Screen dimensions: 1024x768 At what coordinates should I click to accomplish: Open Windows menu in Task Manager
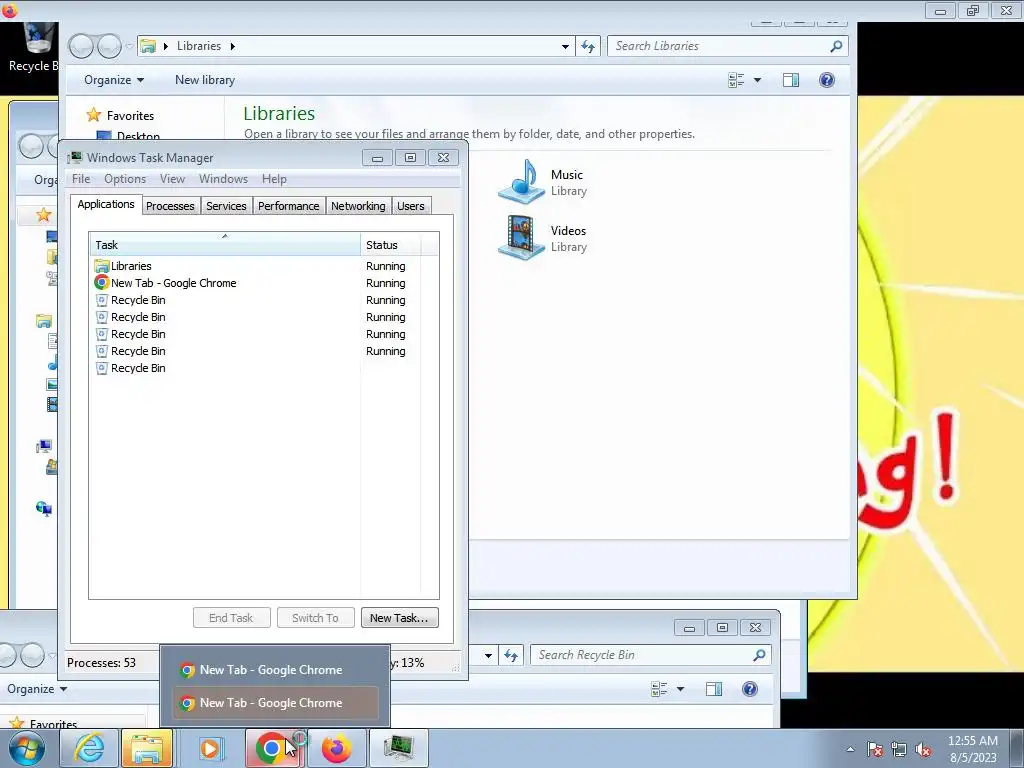(x=223, y=179)
